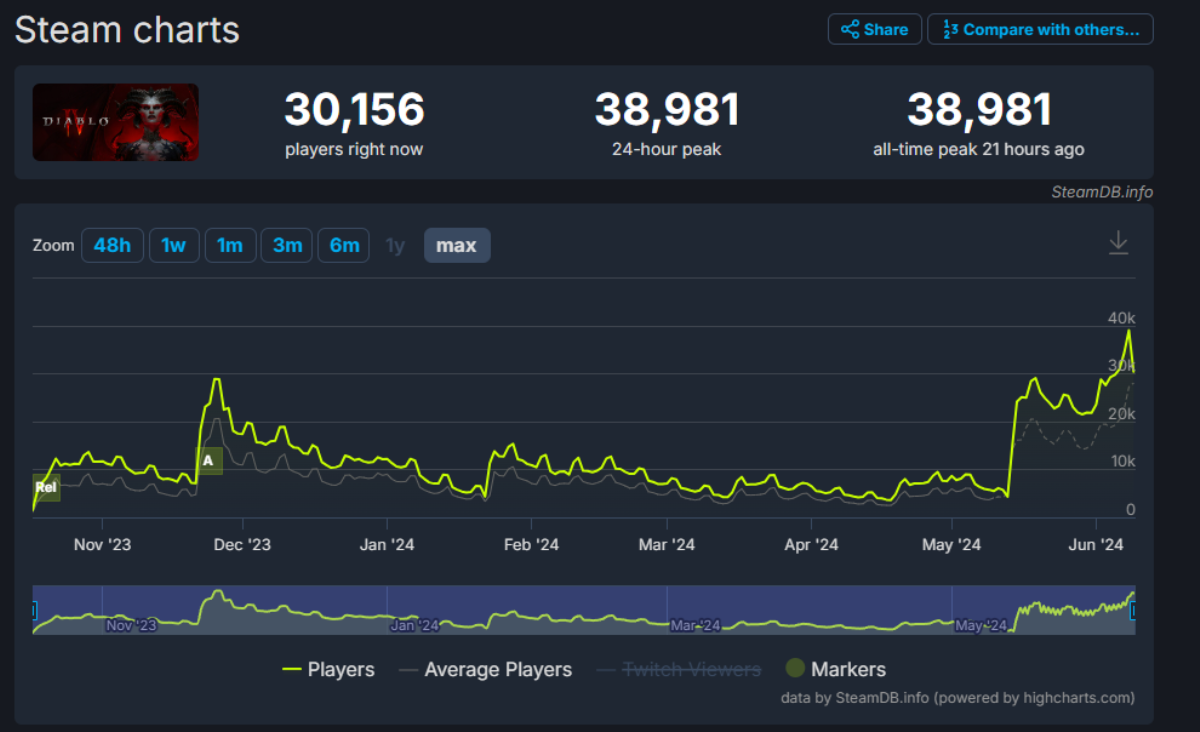1200x732 pixels.
Task: Toggle the Players series in legend
Action: click(x=328, y=669)
